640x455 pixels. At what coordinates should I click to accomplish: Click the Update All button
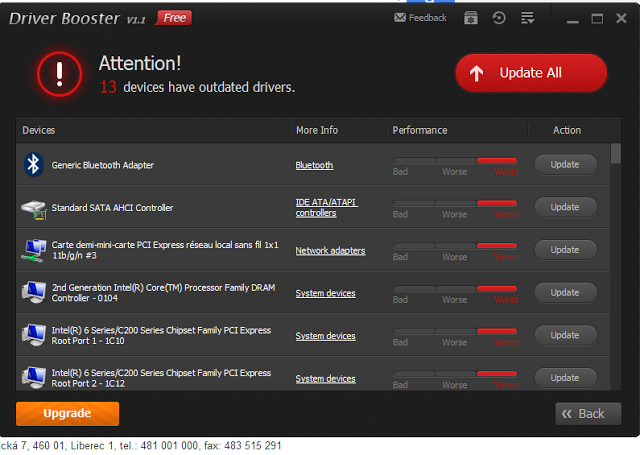pyautogui.click(x=531, y=73)
